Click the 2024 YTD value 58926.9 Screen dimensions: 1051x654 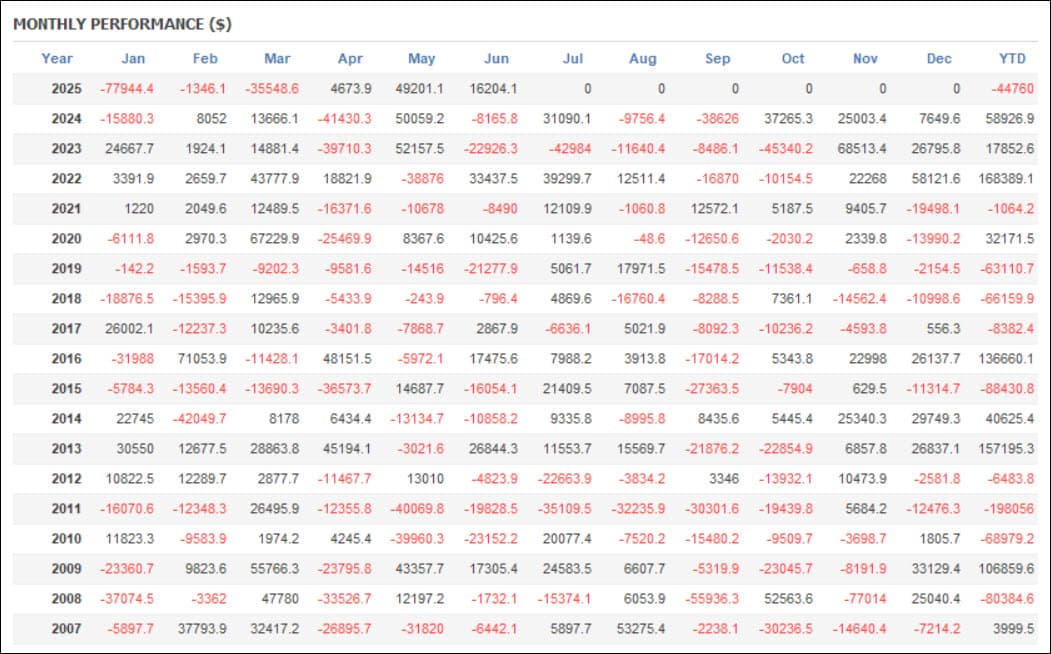(1009, 119)
